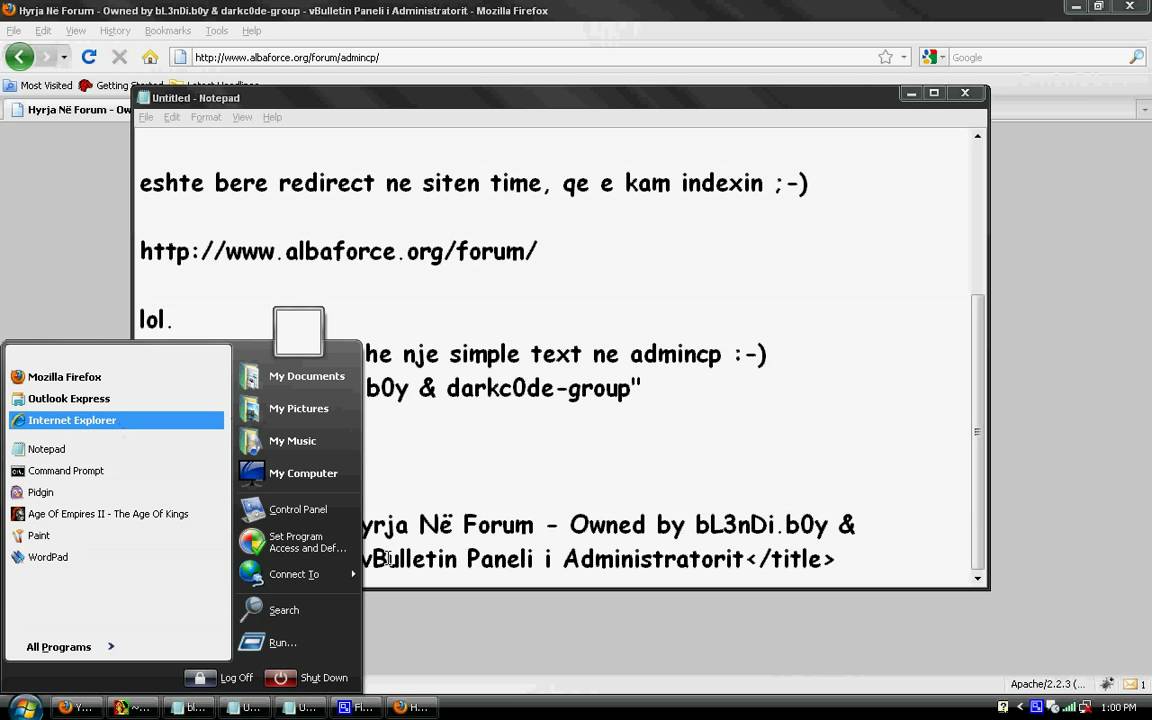Open Most Visited bookmarks folder

(38, 85)
